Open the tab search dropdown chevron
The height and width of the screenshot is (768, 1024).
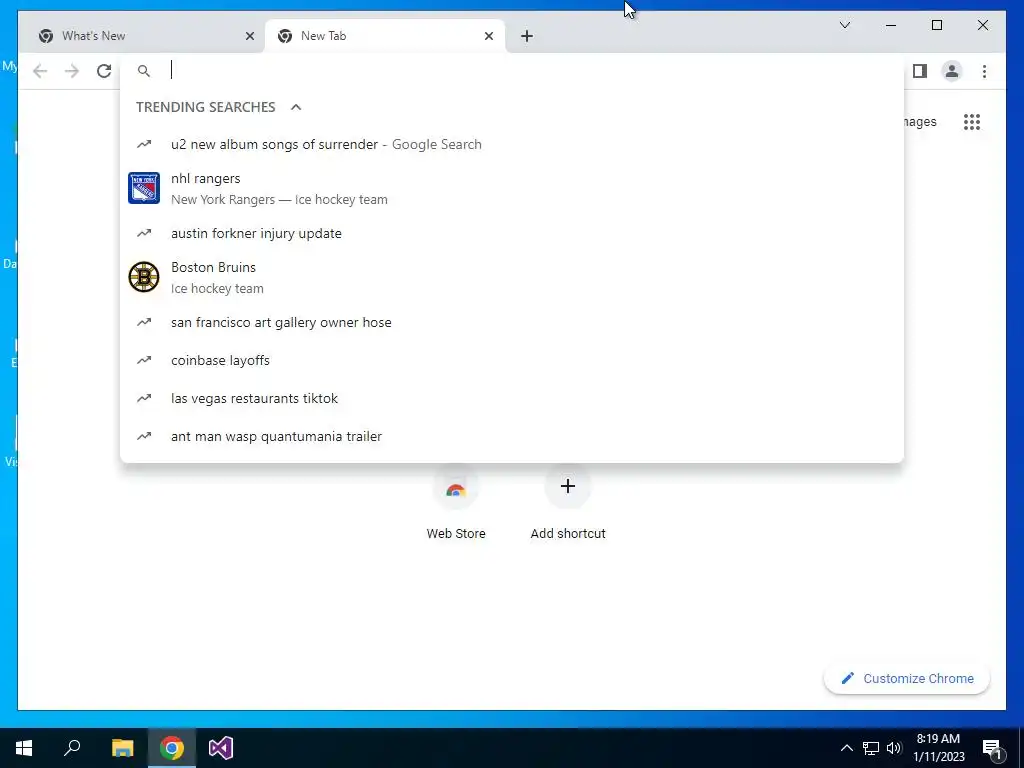[x=844, y=25]
